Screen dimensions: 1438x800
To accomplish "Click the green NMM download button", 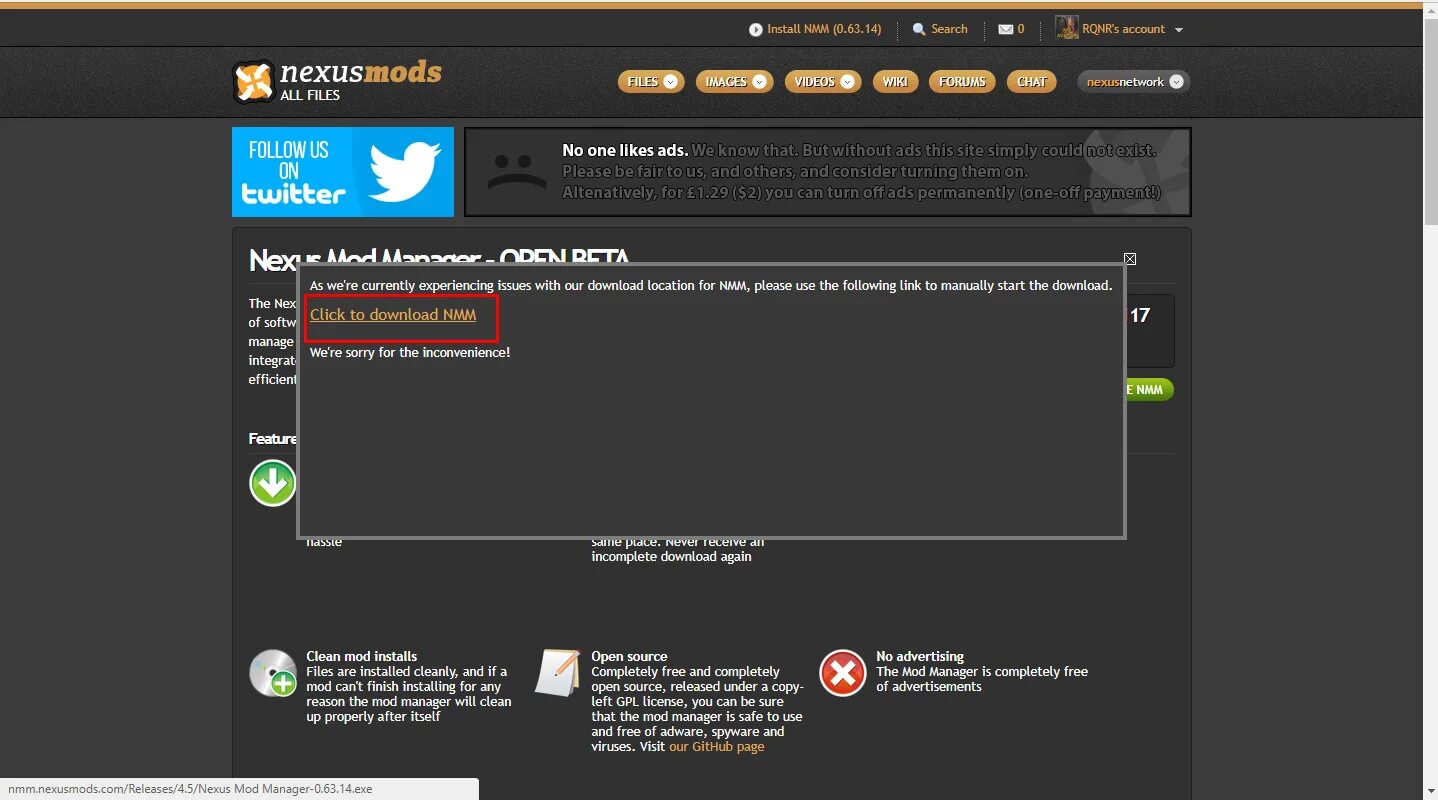I will (1150, 390).
